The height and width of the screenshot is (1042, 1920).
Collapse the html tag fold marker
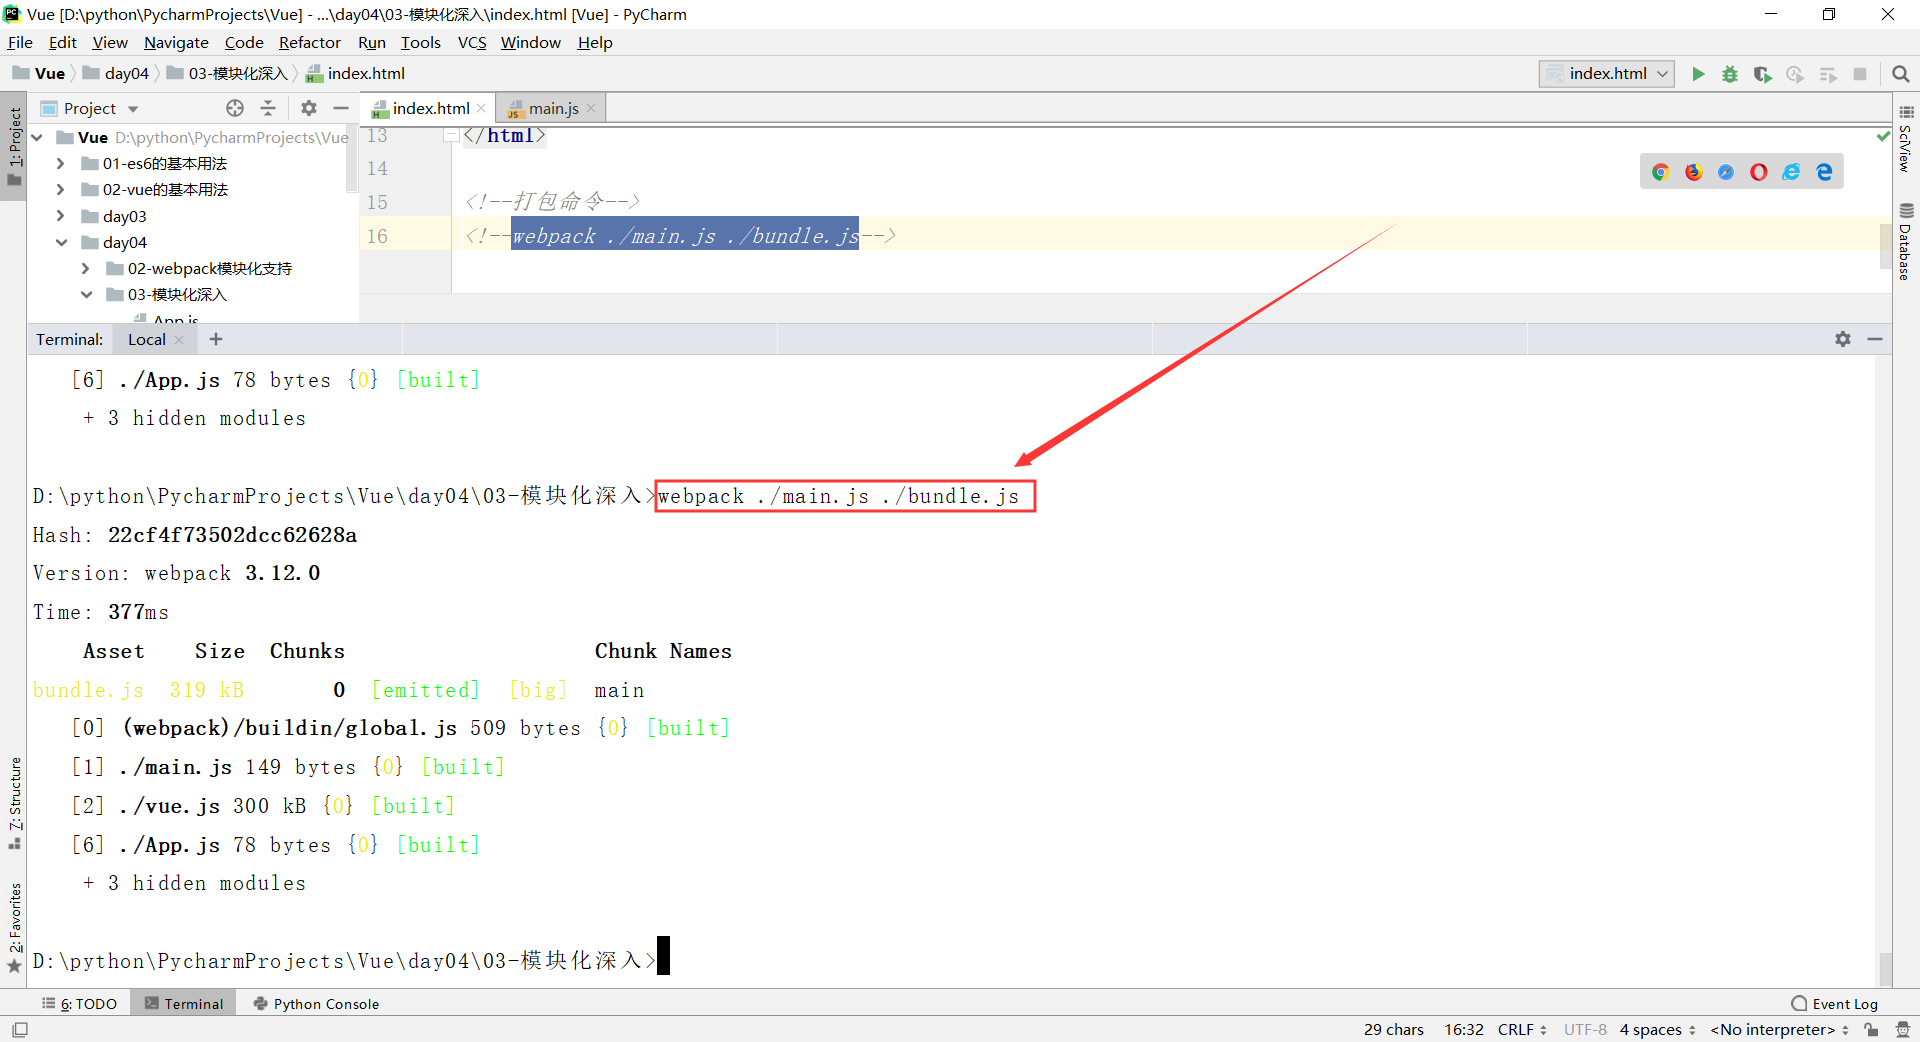(x=451, y=135)
